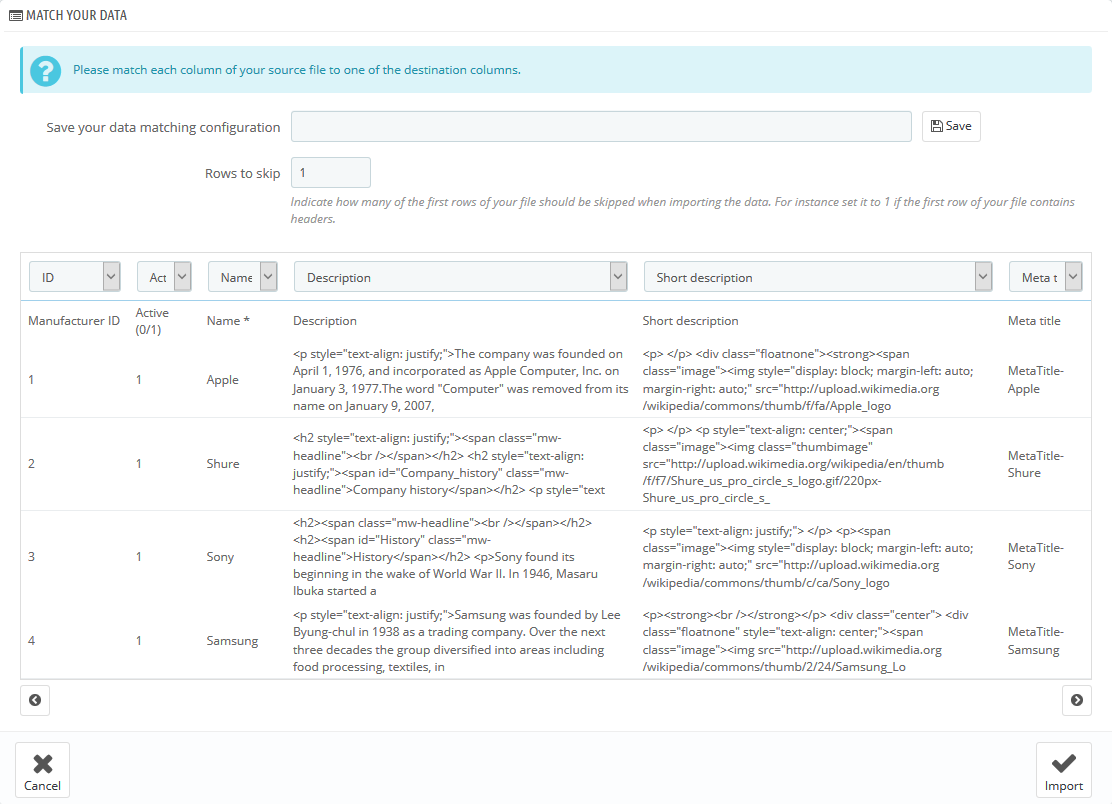Open the Name column dropdown
The image size is (1112, 804).
pyautogui.click(x=243, y=277)
